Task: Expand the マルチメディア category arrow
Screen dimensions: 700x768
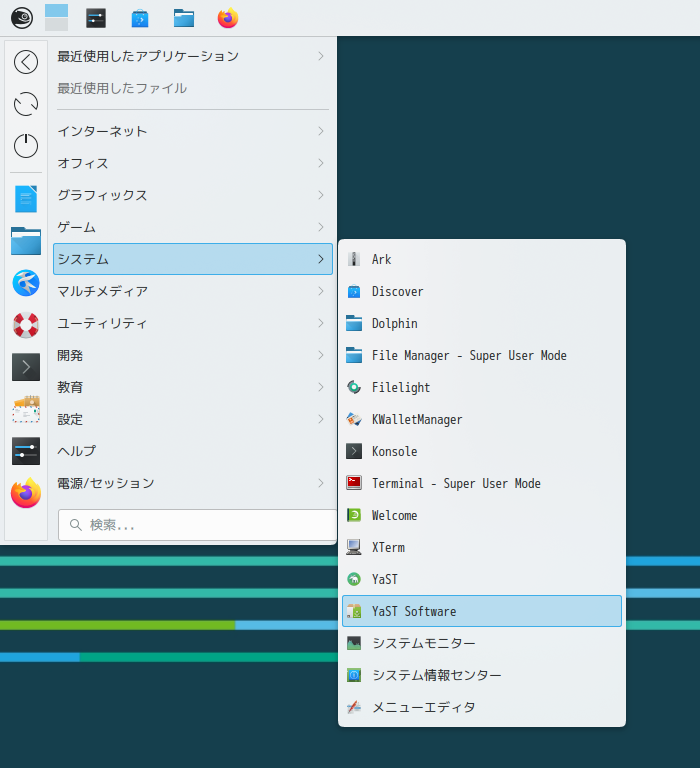Action: click(x=321, y=291)
